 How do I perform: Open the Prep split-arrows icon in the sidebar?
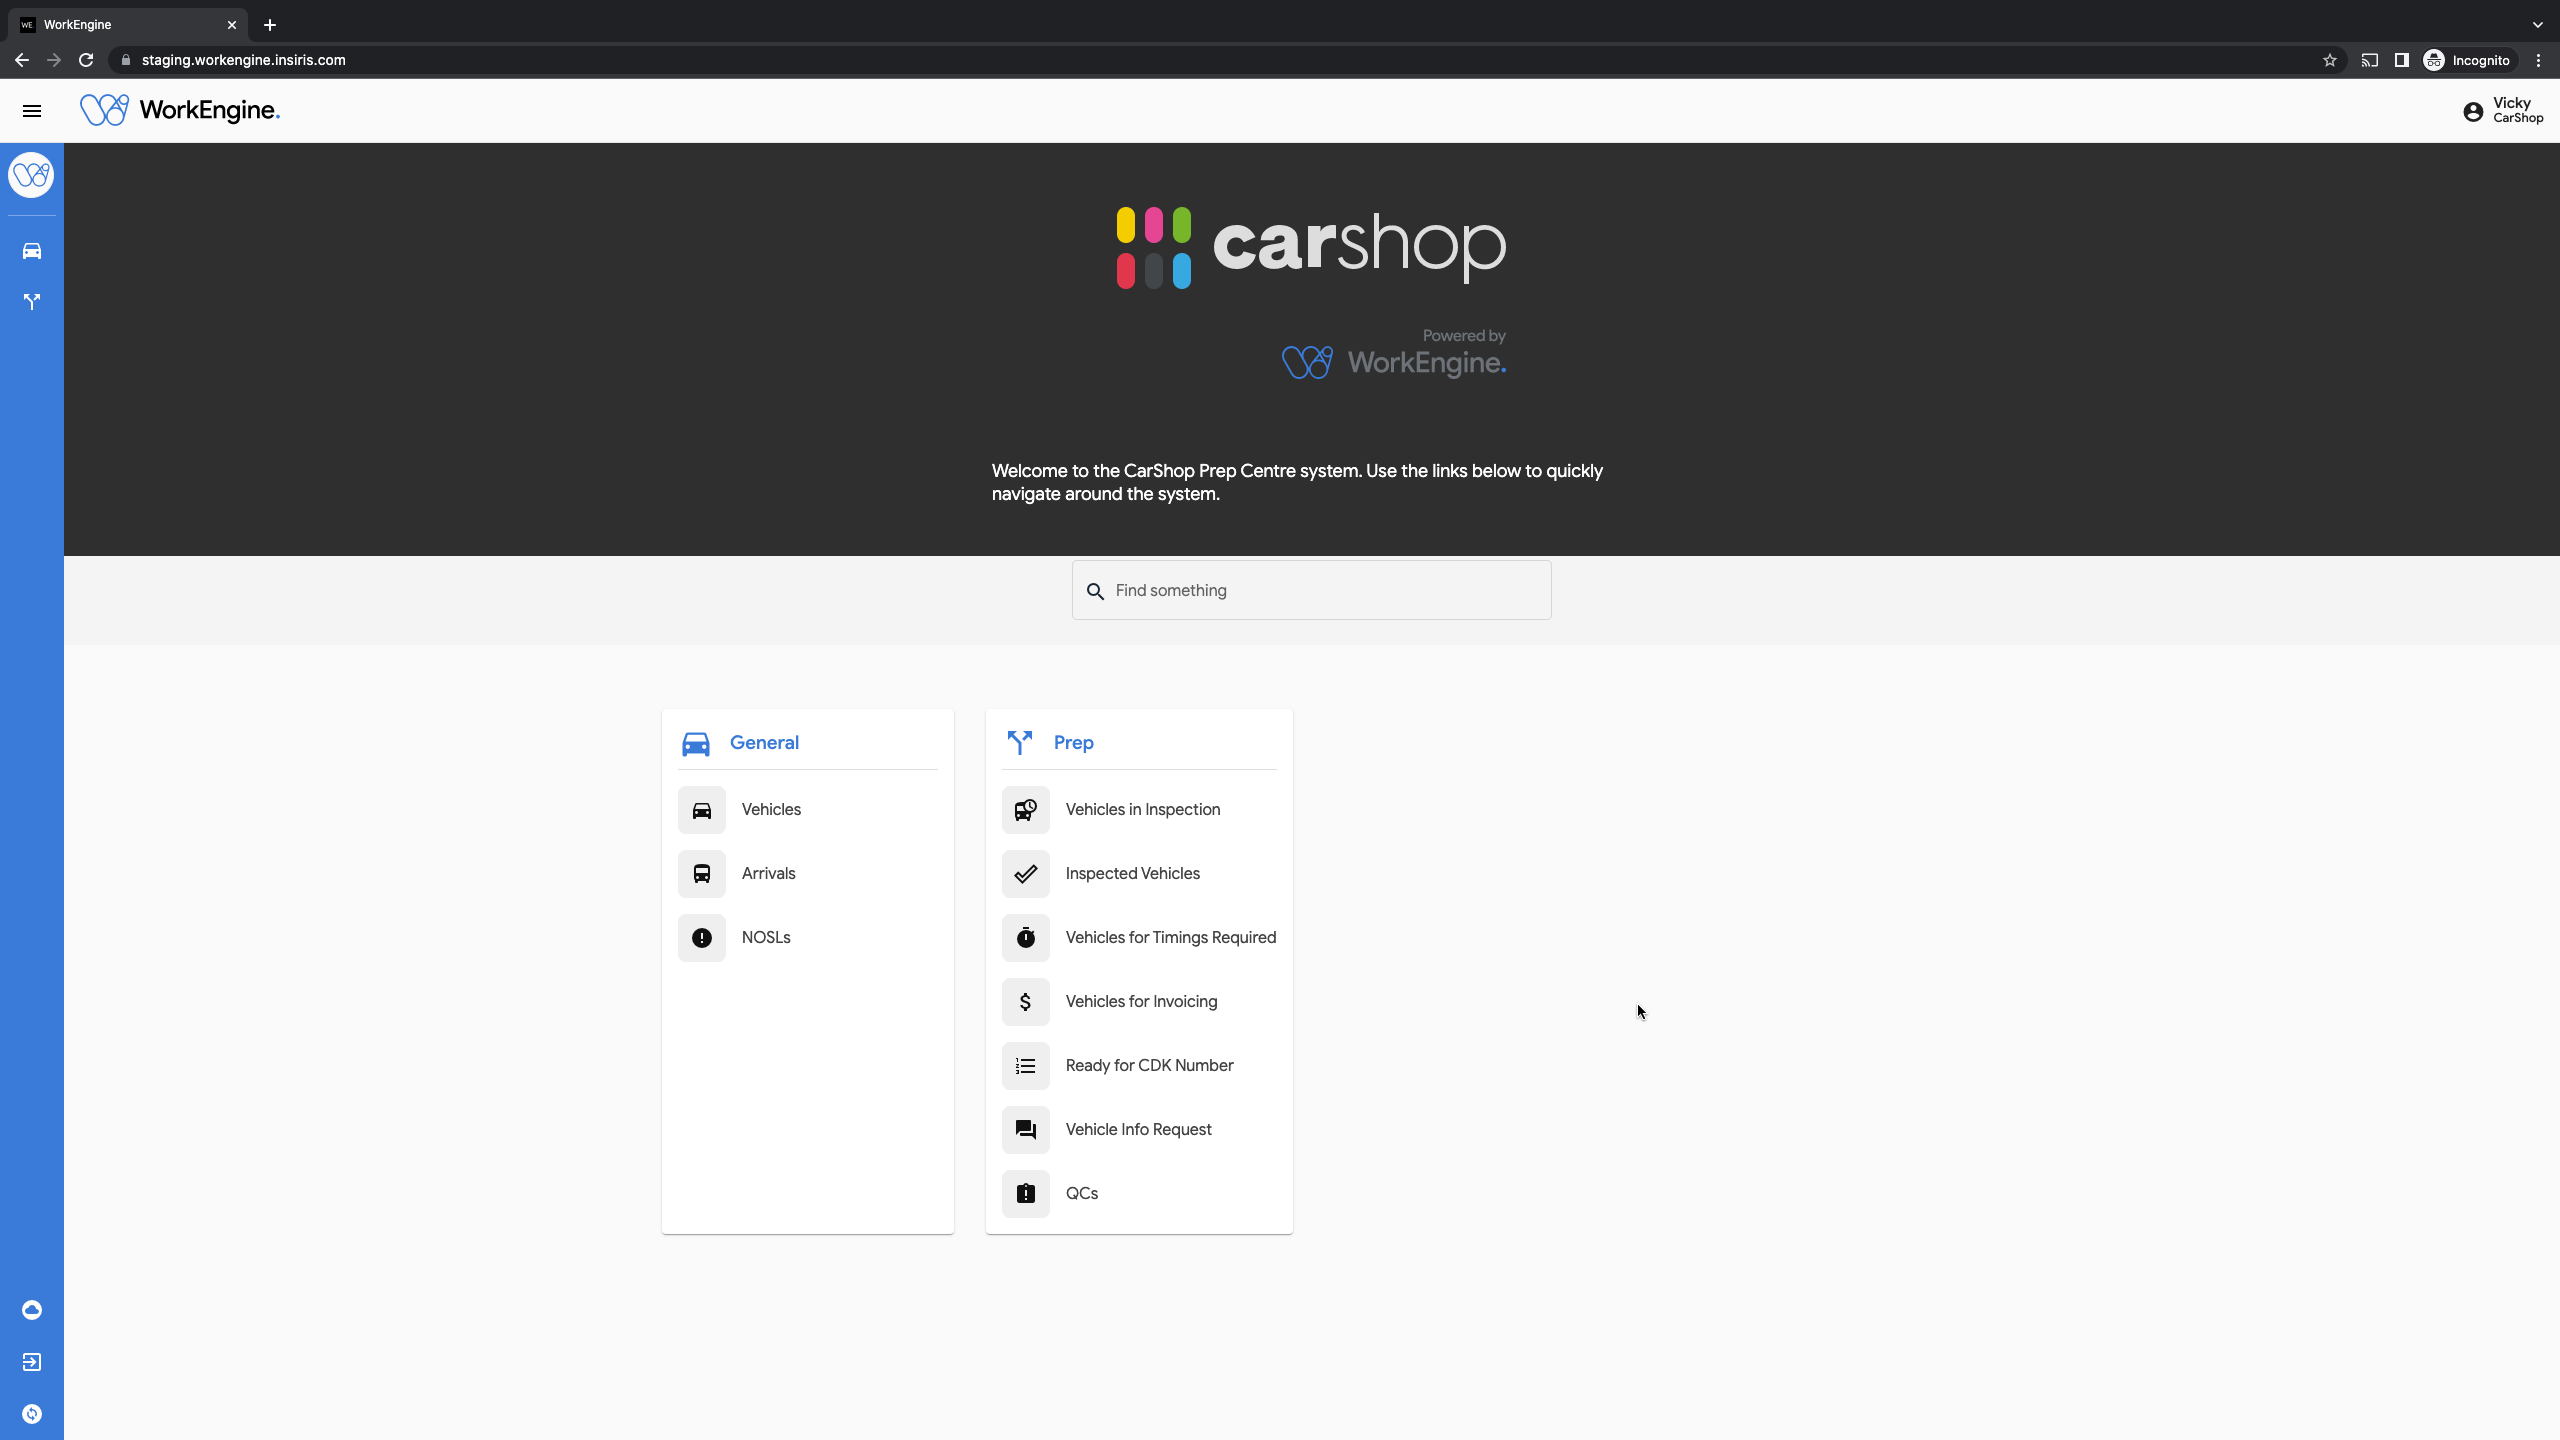[32, 301]
